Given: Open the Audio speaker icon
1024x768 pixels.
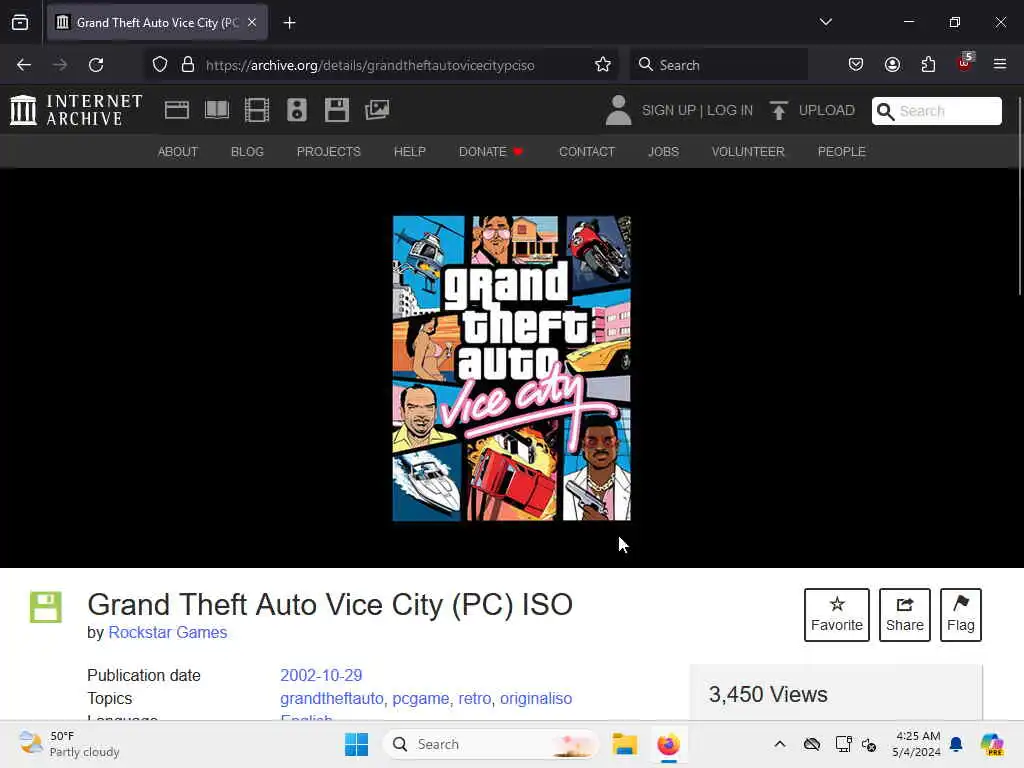Looking at the screenshot, I should 296,110.
